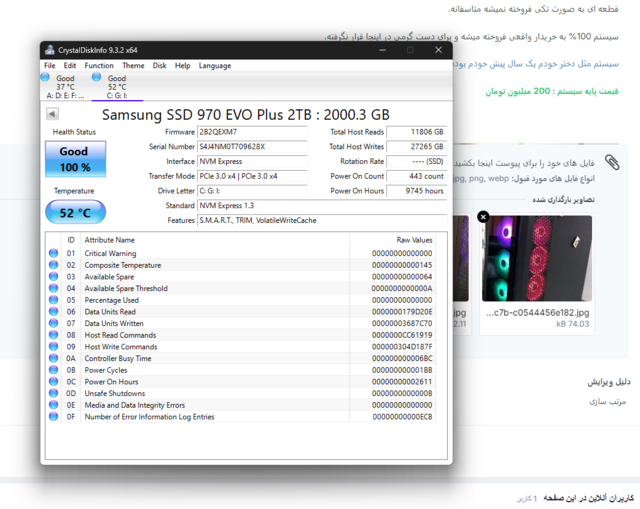Click the status circle beside Data Units Written
Screen dimensions: 640x509
click(x=53, y=323)
